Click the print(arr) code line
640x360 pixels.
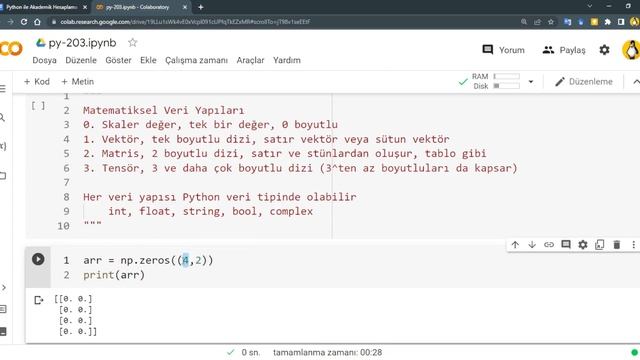click(114, 275)
